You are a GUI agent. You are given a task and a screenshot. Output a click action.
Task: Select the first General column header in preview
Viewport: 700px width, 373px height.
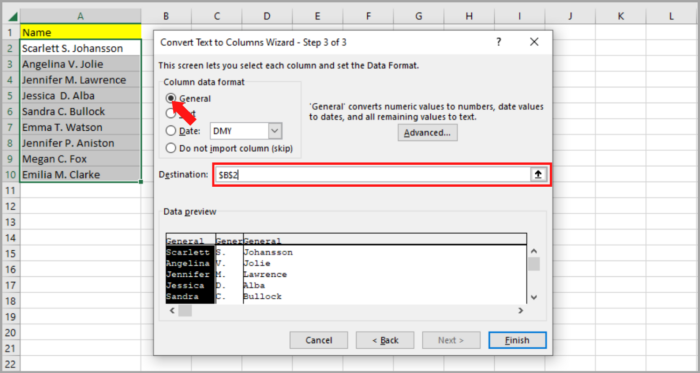tap(191, 241)
